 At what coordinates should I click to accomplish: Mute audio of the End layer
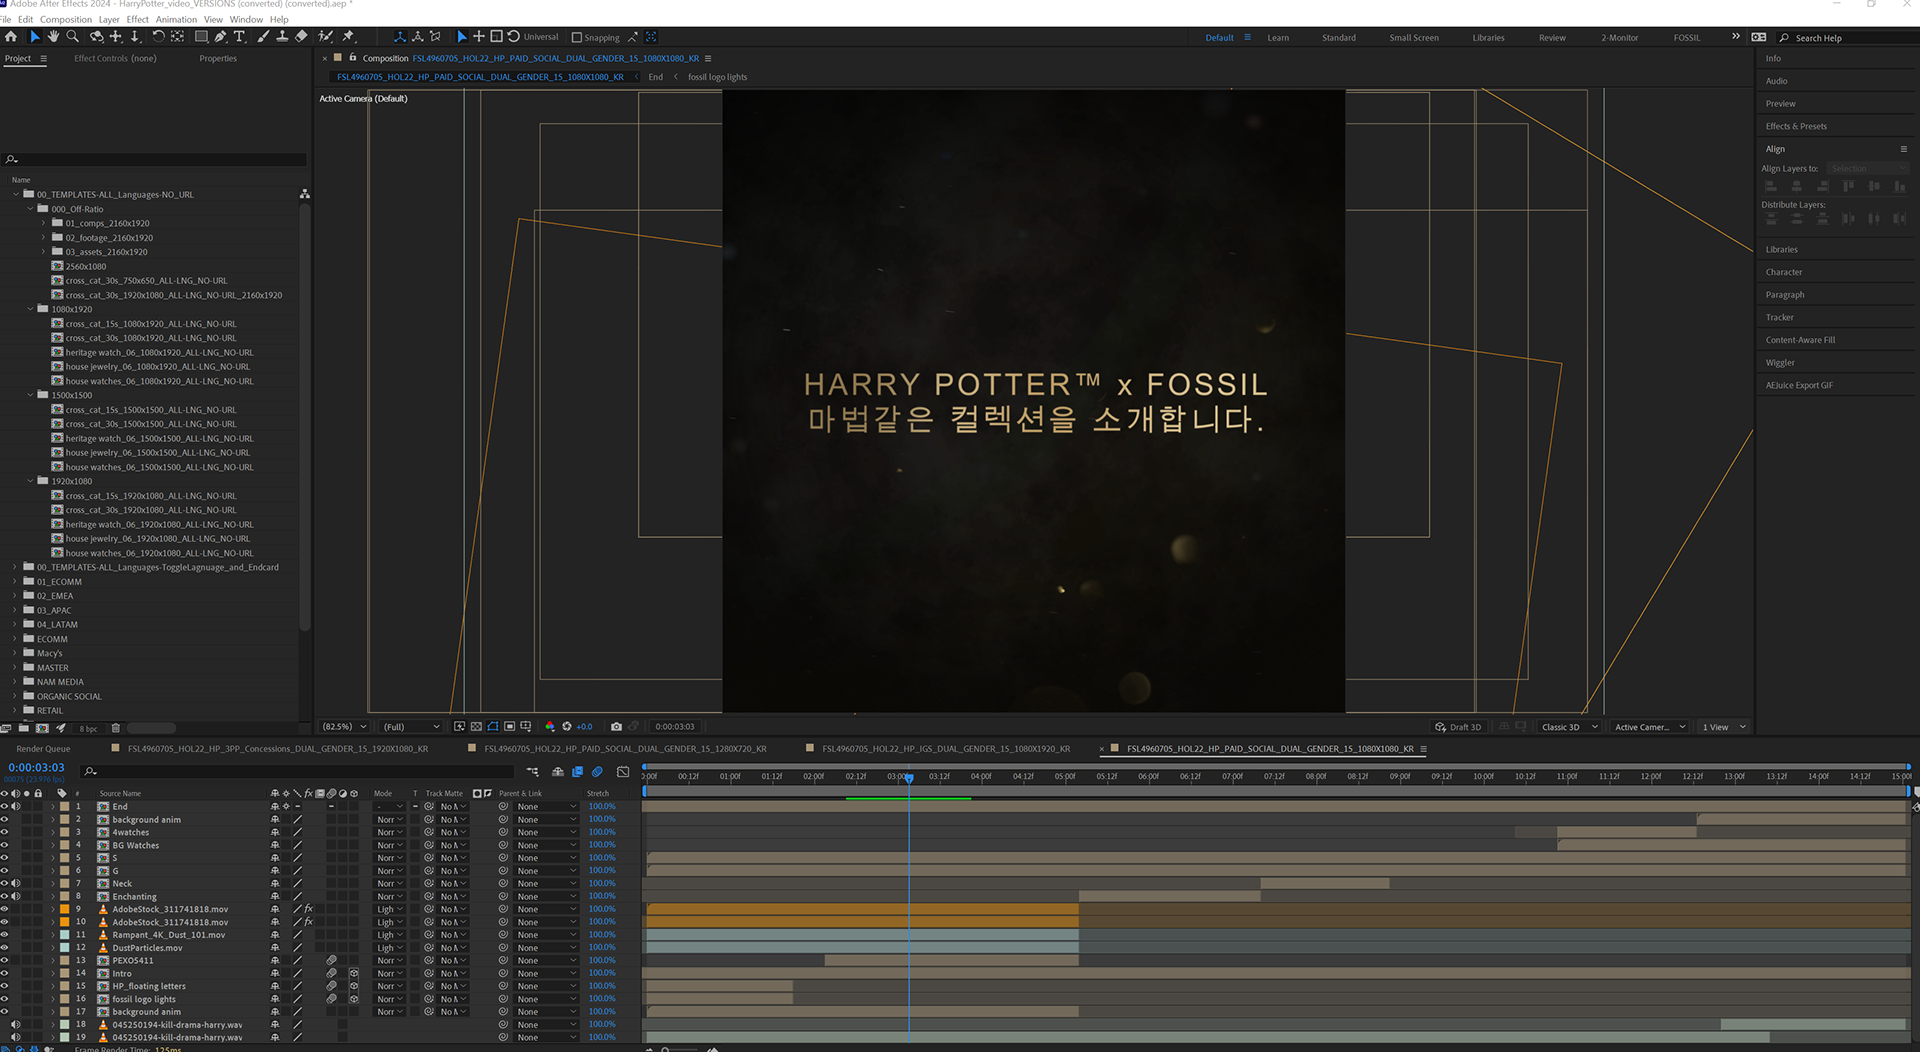(x=15, y=806)
